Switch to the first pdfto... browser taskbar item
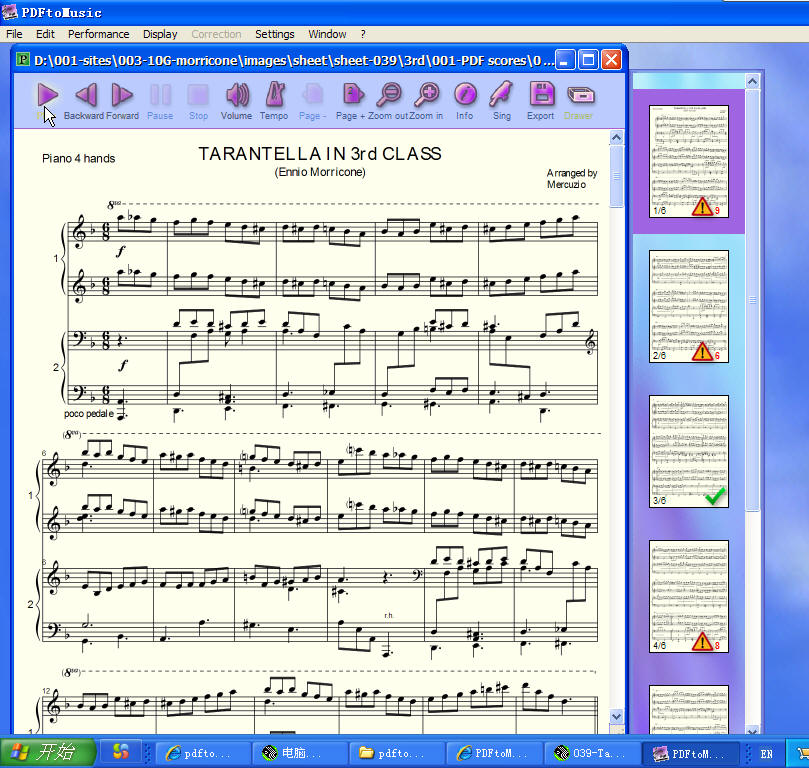The height and width of the screenshot is (768, 809). click(x=203, y=753)
